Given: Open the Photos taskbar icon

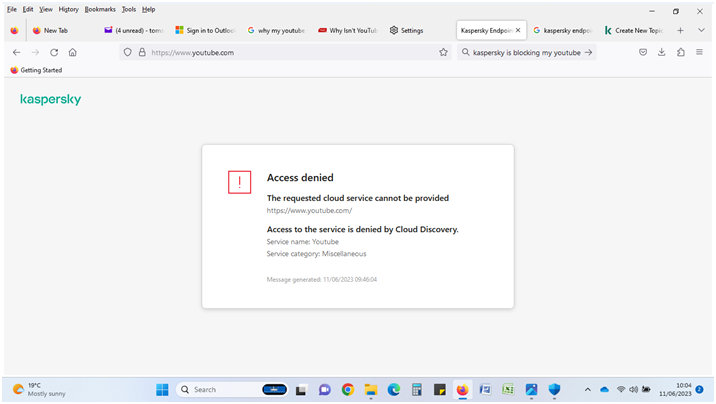Looking at the screenshot, I should (531, 389).
